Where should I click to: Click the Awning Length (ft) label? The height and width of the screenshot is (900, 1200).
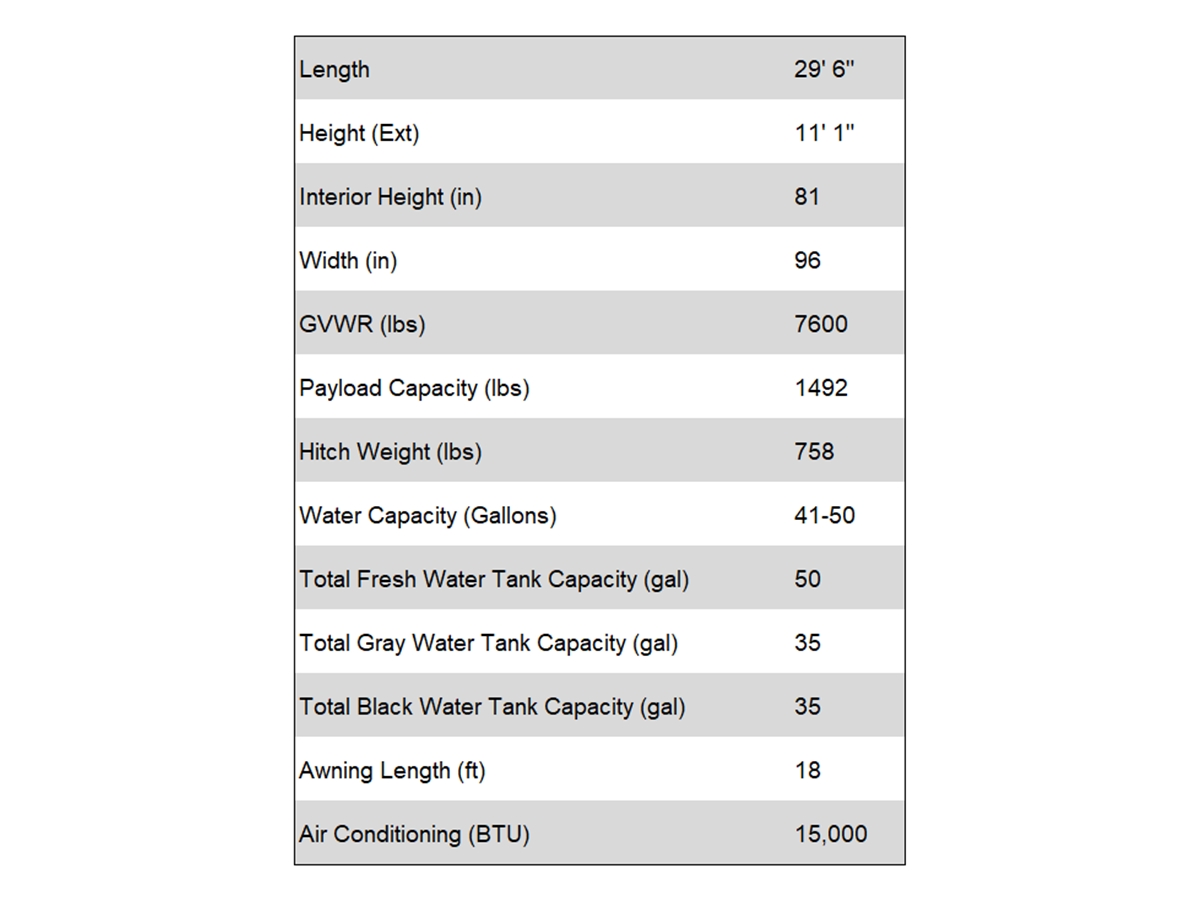click(392, 772)
